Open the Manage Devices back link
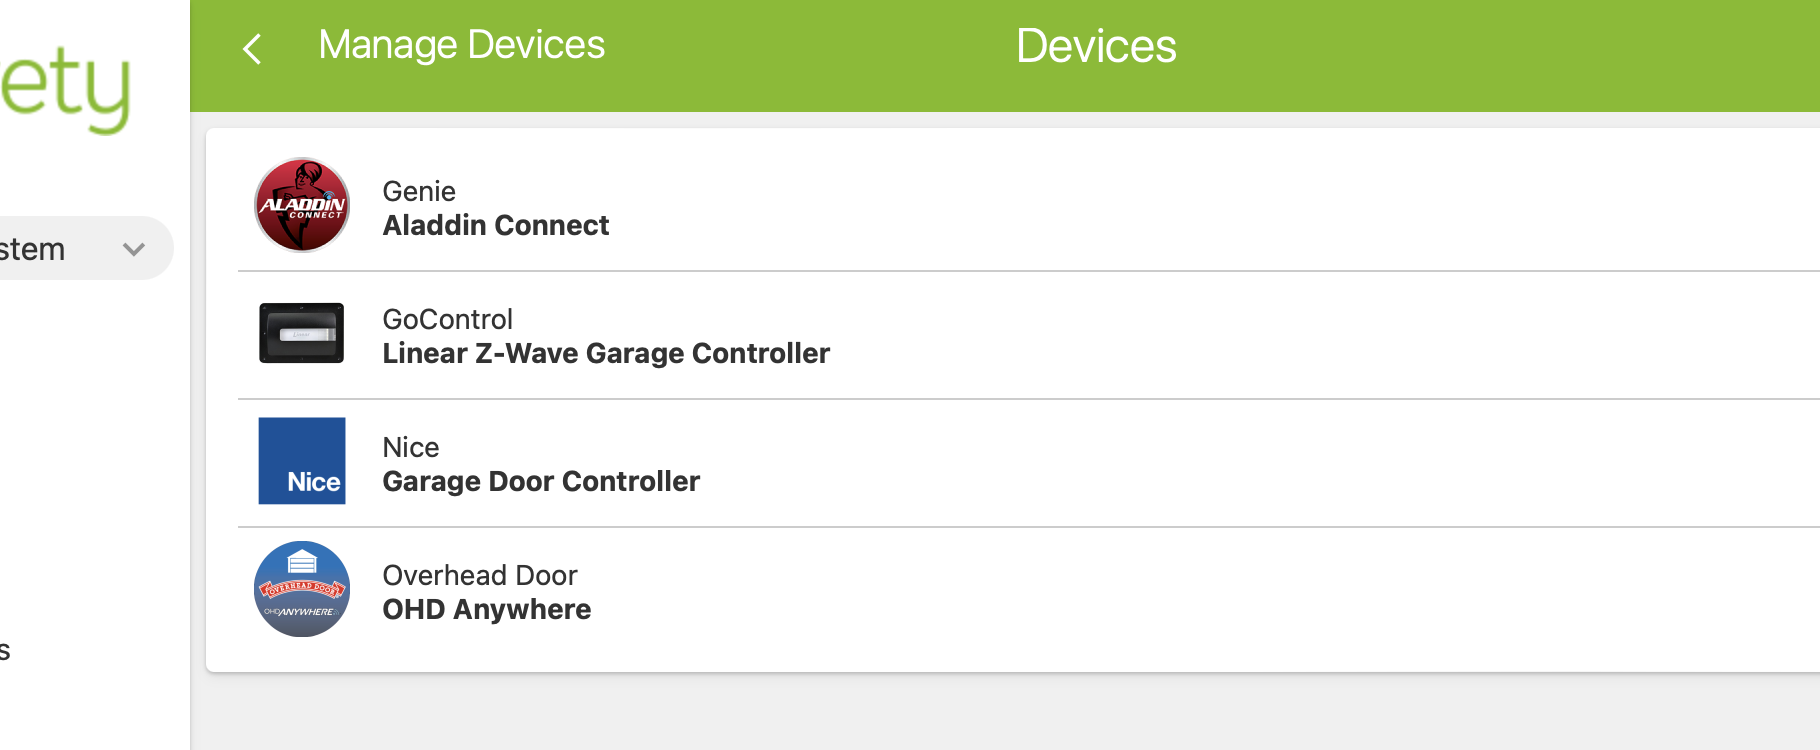Screen dimensions: 1820x750 click(x=461, y=45)
